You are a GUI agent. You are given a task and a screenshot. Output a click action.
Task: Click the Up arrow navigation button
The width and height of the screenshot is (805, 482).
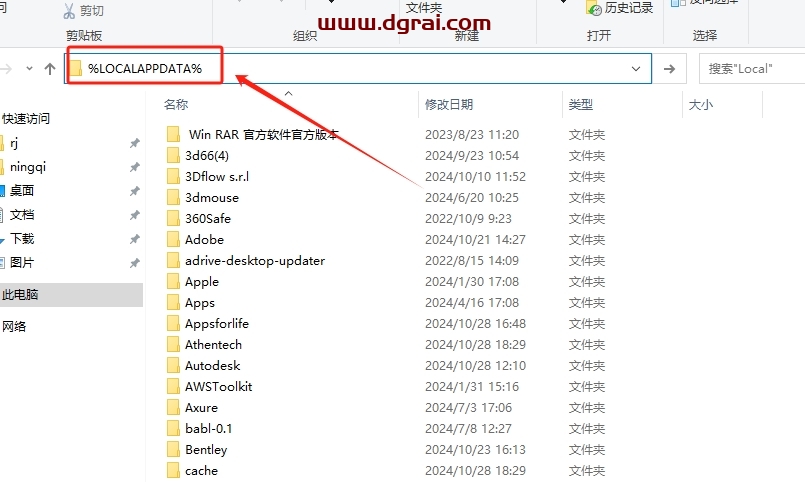click(x=50, y=69)
